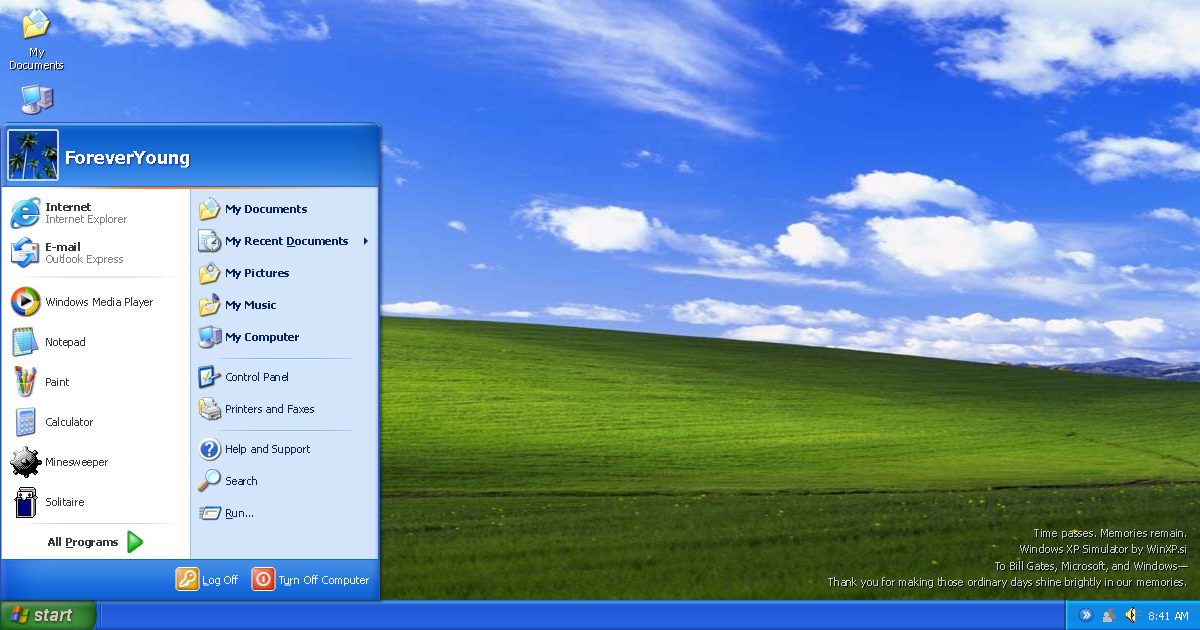Expand the All Programs list

[x=95, y=542]
